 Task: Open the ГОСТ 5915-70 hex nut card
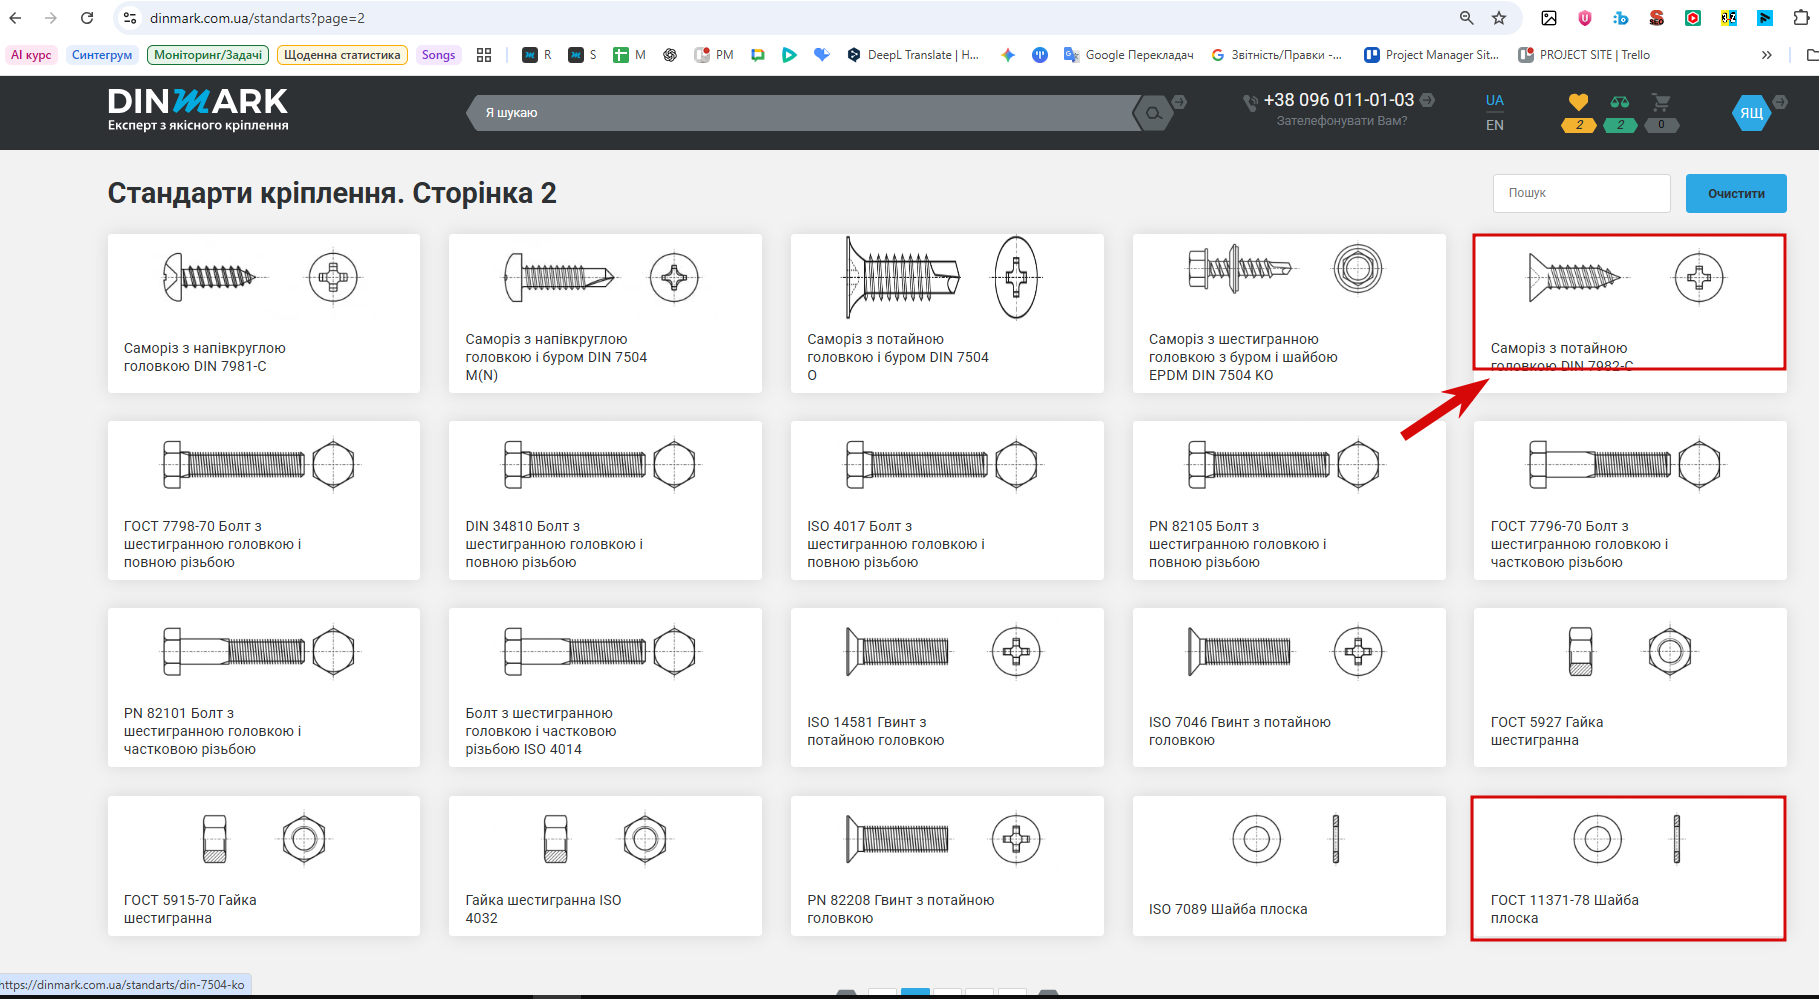264,866
